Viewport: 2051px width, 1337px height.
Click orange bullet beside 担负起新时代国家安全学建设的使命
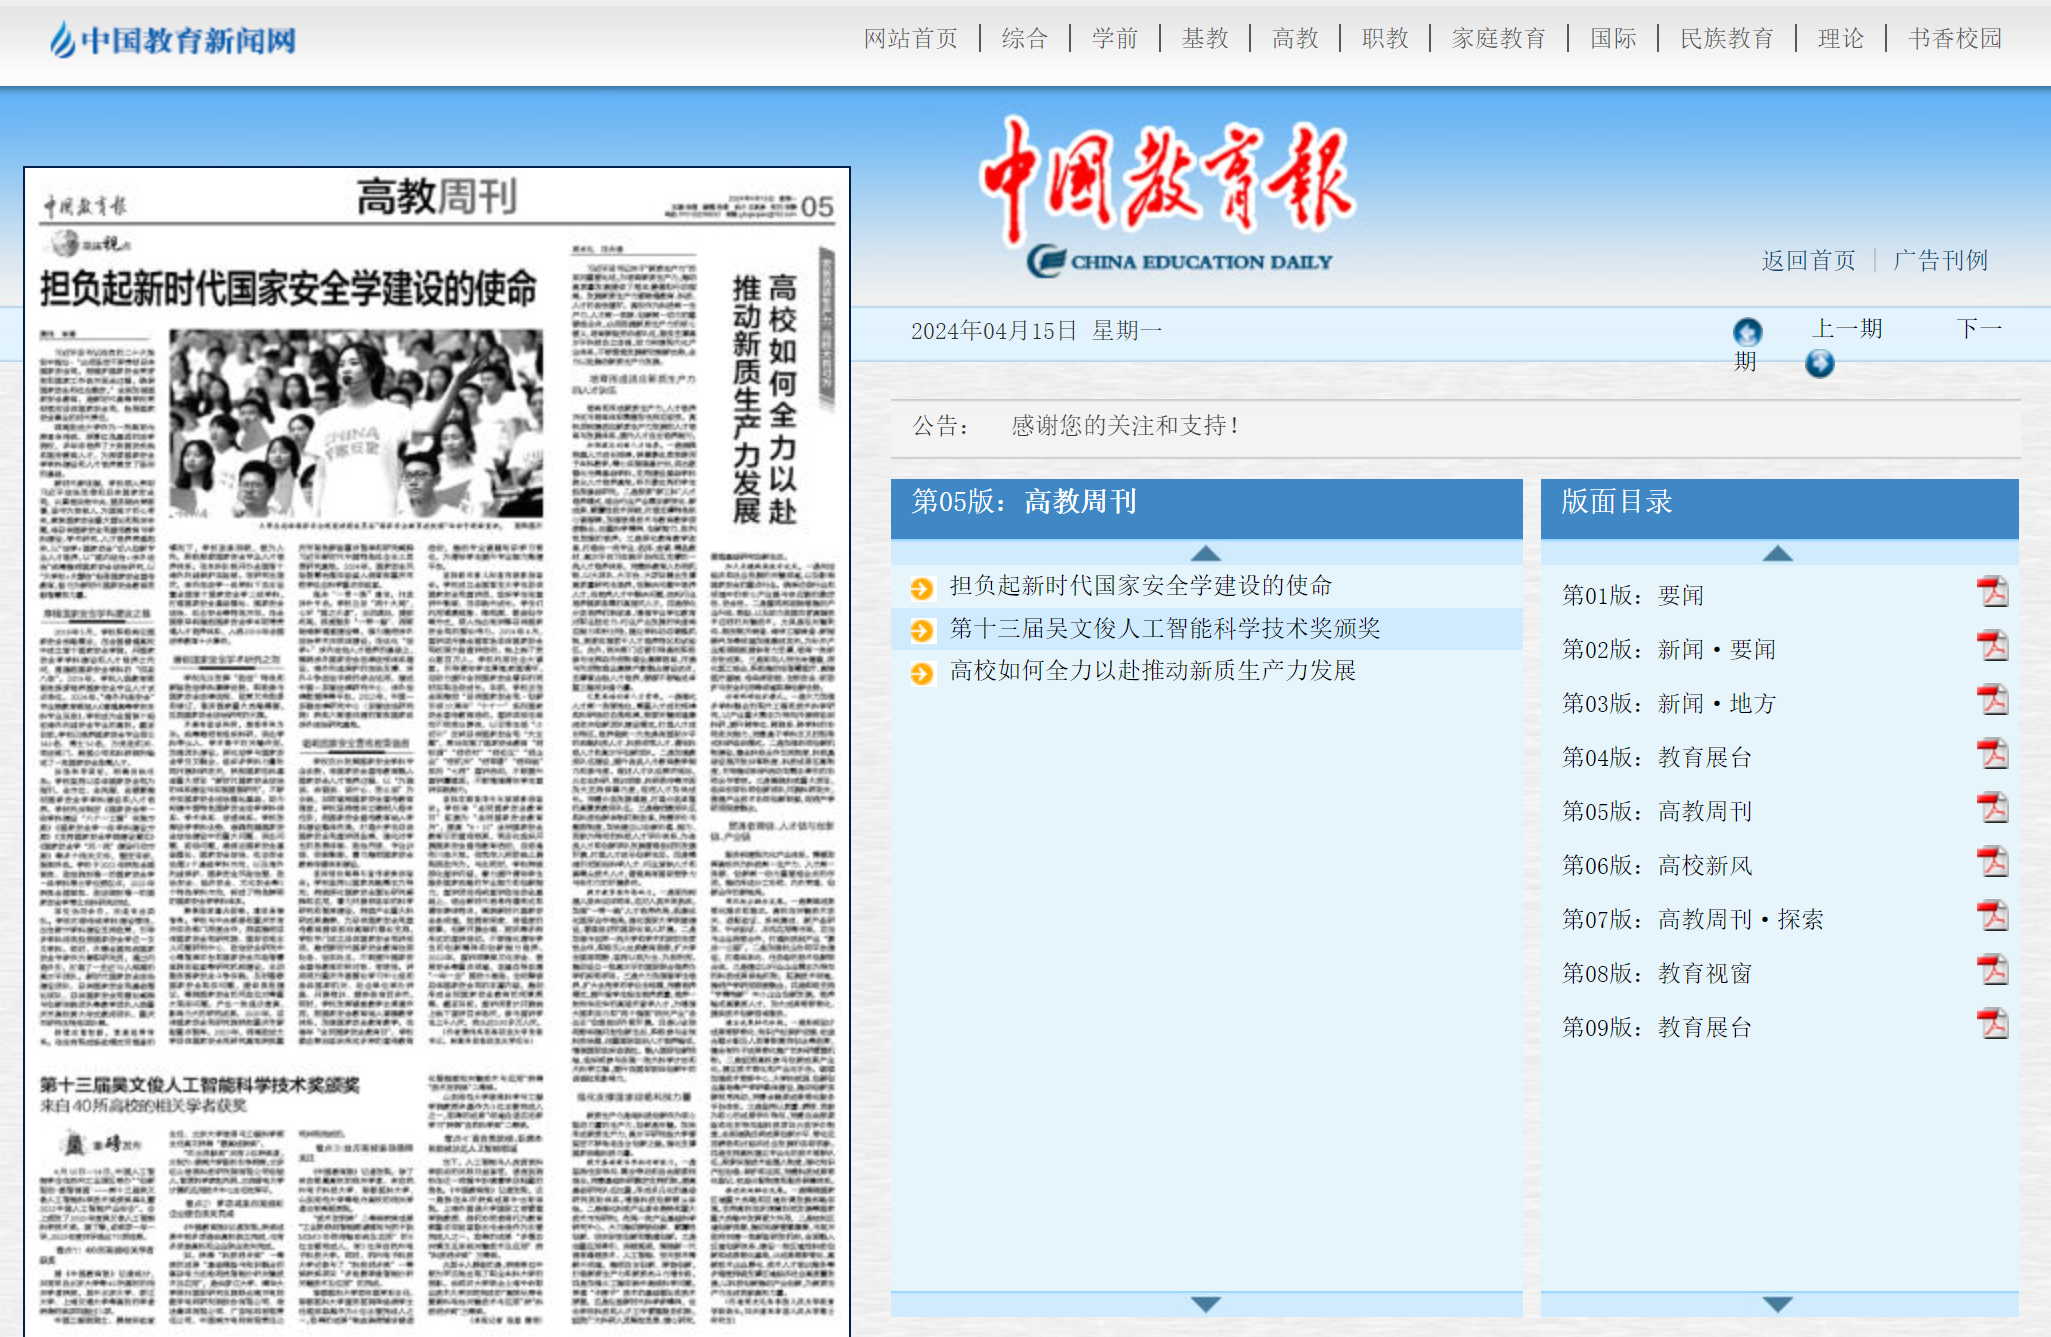922,588
